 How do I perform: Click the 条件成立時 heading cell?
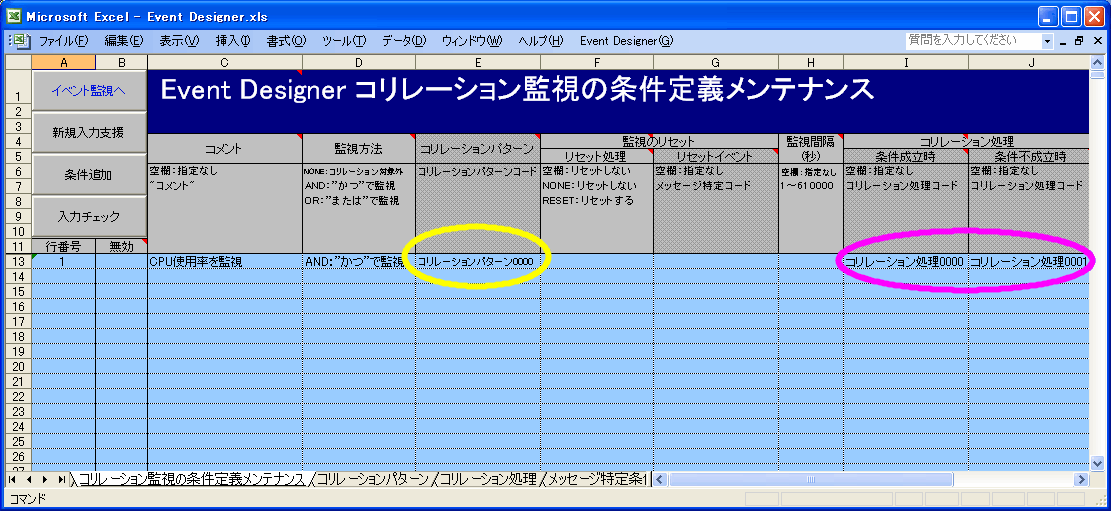tap(906, 156)
